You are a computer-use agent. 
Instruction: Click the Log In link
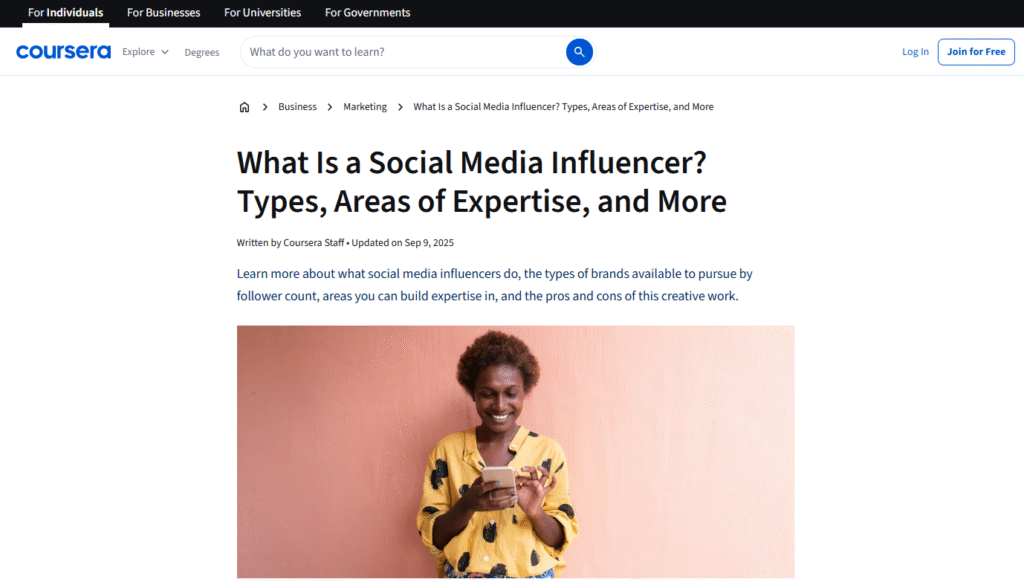tap(915, 52)
